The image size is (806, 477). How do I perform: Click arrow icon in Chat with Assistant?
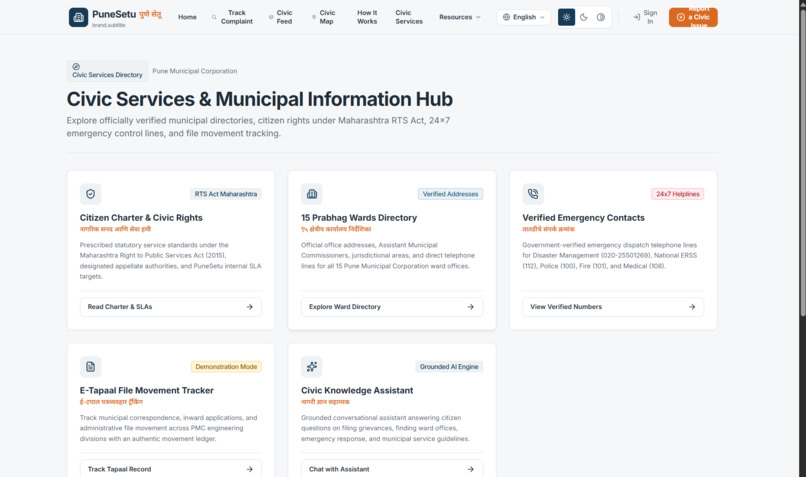(x=470, y=469)
